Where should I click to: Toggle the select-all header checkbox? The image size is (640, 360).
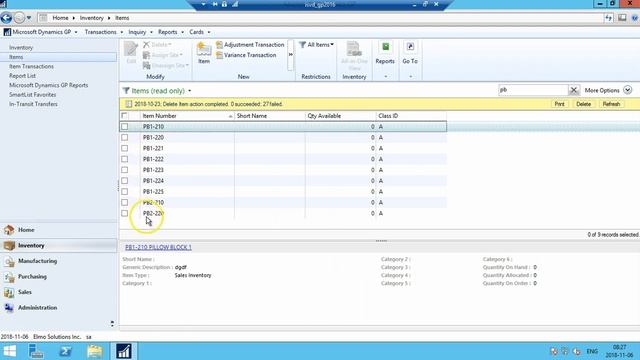[124, 116]
